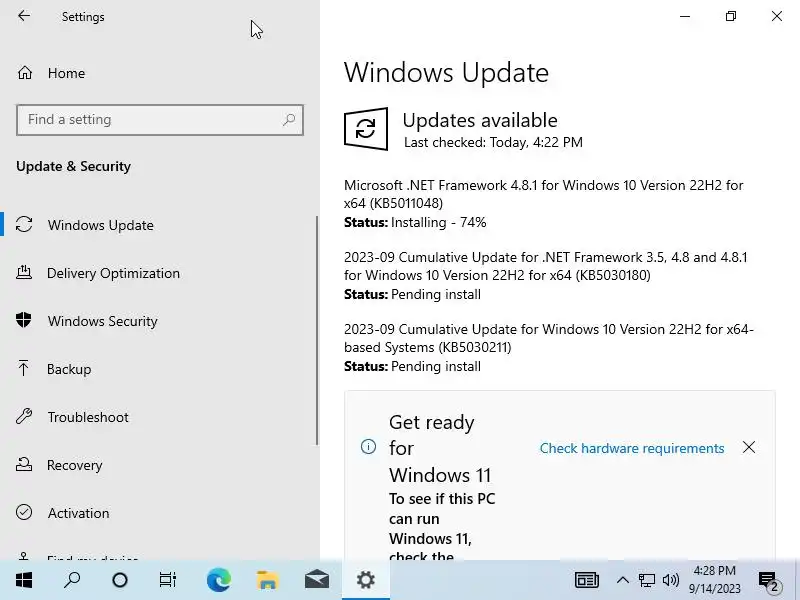This screenshot has height=600, width=800.
Task: Click the magnifier icon in the search box
Action: [289, 120]
